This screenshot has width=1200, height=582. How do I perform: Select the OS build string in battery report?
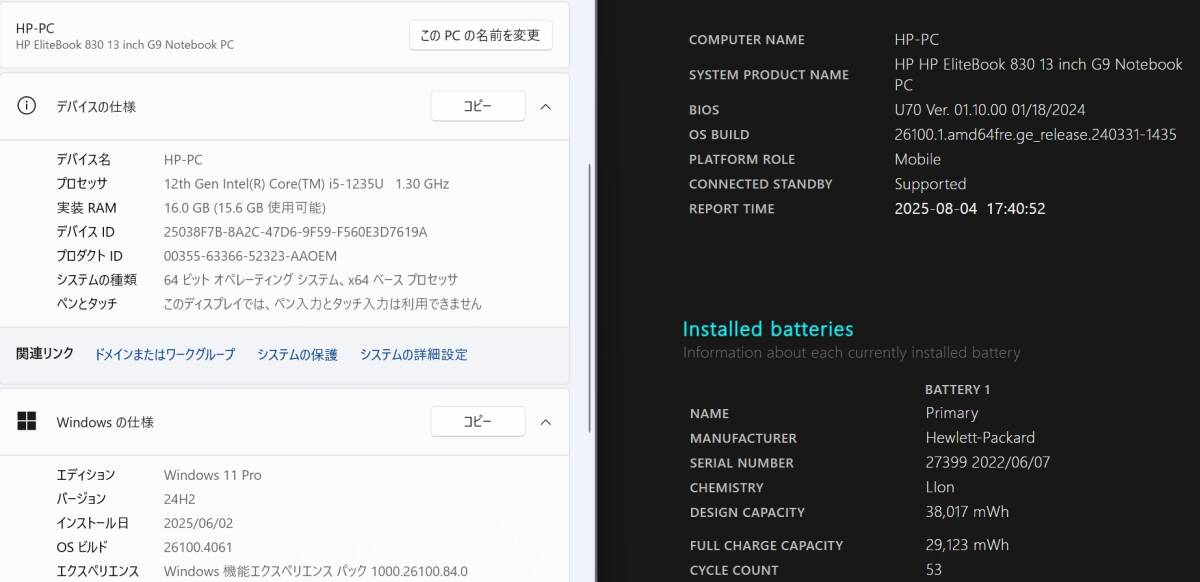click(1035, 135)
